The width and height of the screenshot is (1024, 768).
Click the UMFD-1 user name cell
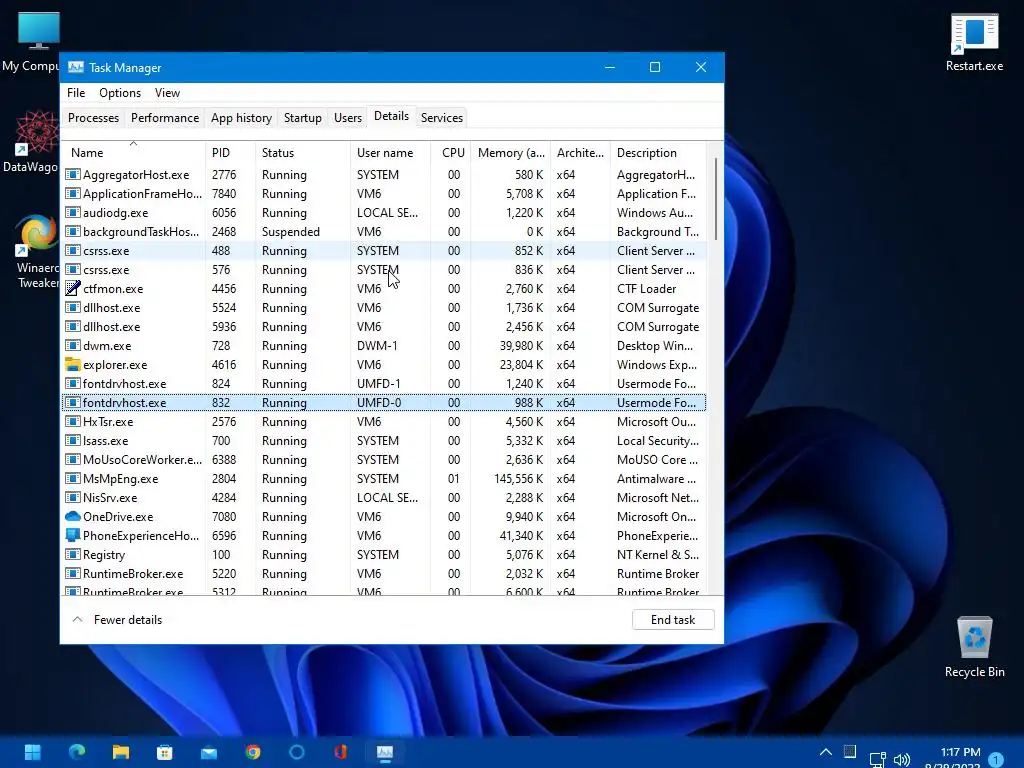coord(378,383)
